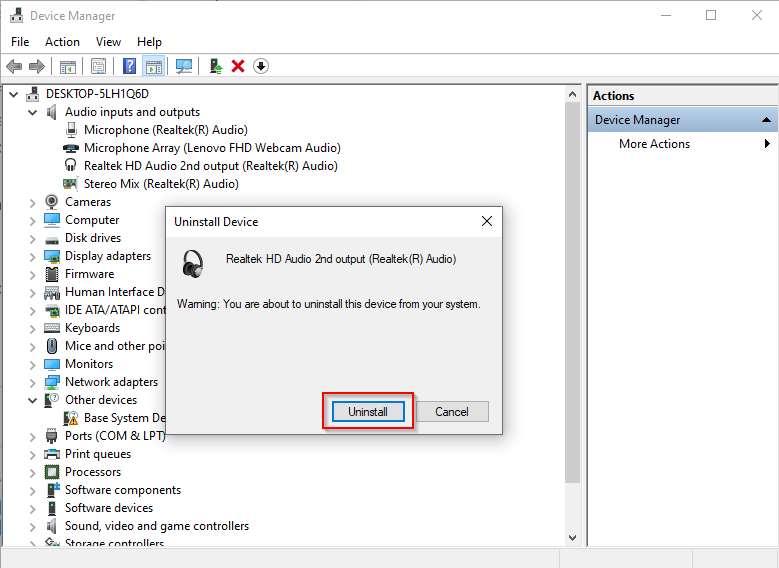The height and width of the screenshot is (568, 779).
Task: Click More Actions in the Actions pane
Action: tap(654, 144)
